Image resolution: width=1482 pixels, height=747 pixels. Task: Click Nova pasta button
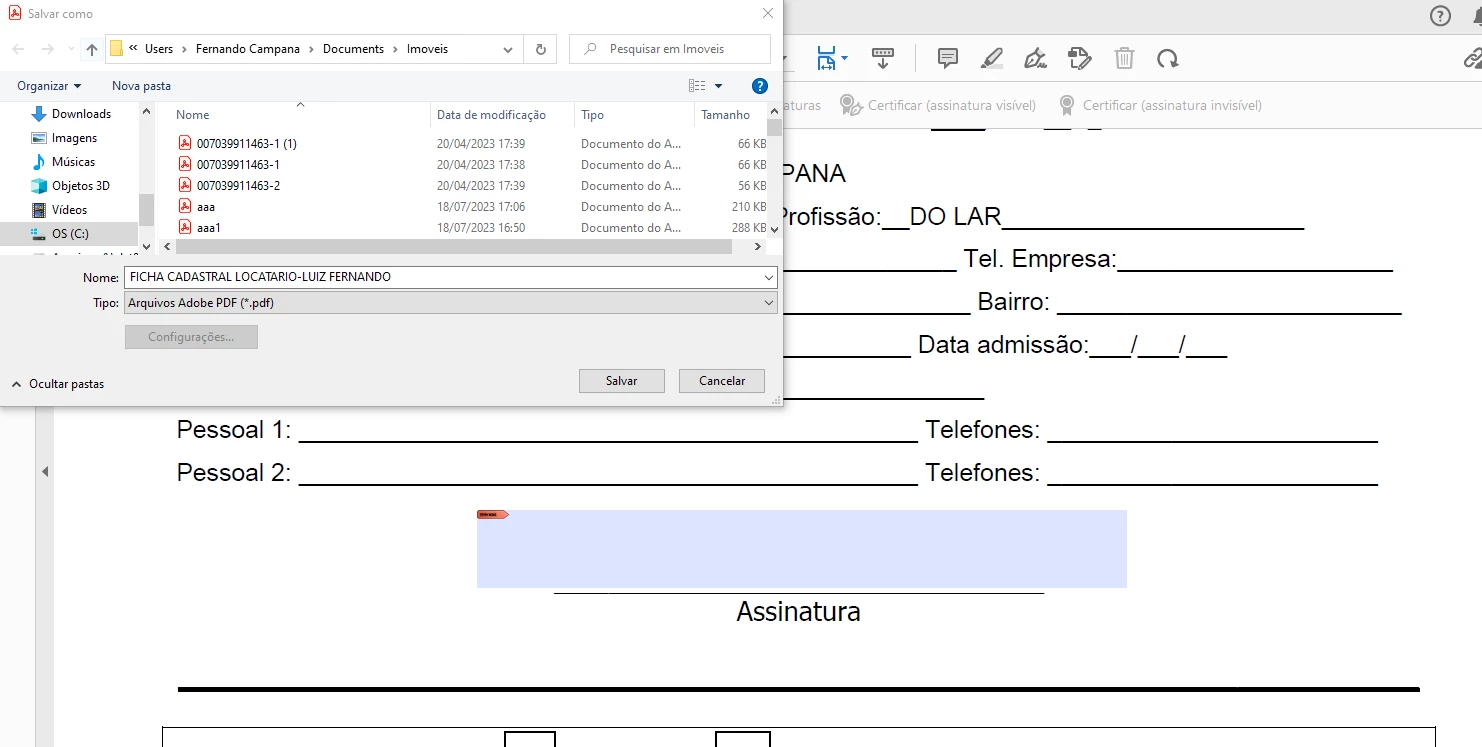(x=141, y=86)
